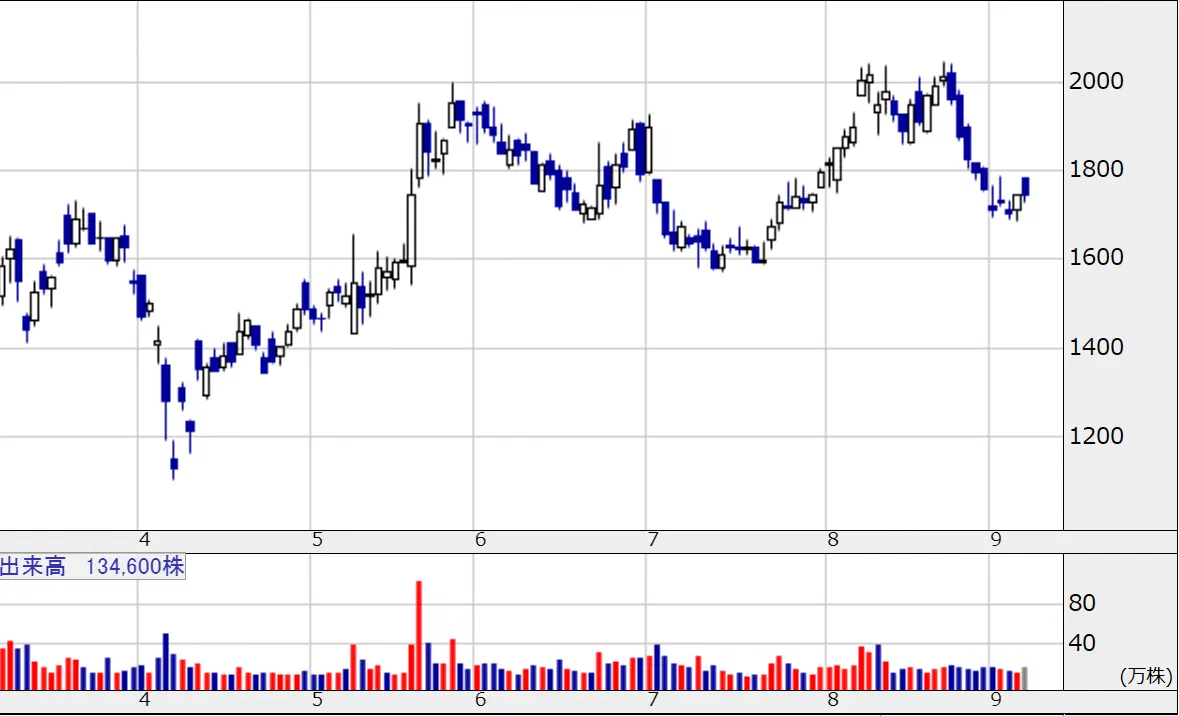The image size is (1179, 716).
Task: Click month 5 label under the volume chart
Action: (x=317, y=700)
